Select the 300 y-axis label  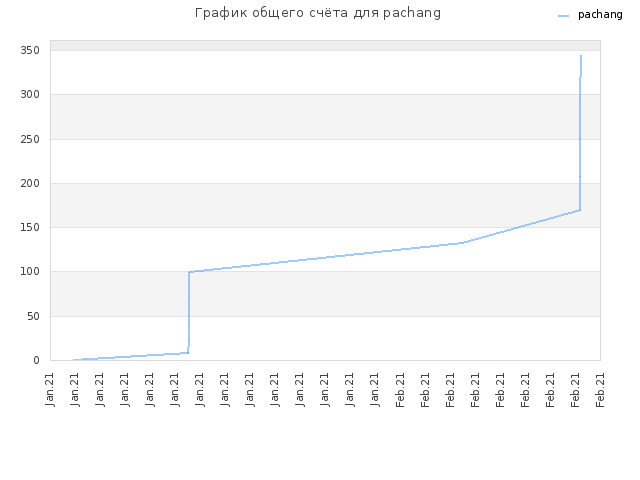[30, 95]
